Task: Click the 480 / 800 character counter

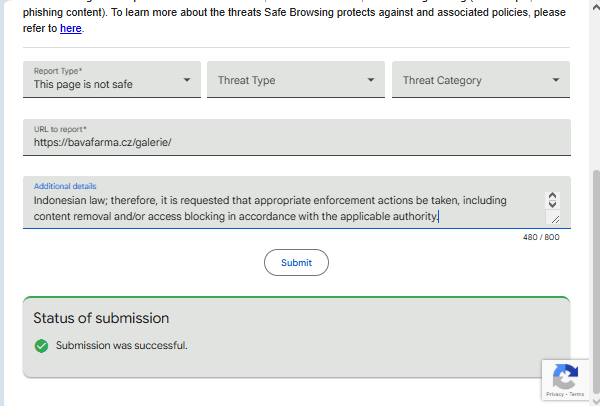Action: click(541, 237)
